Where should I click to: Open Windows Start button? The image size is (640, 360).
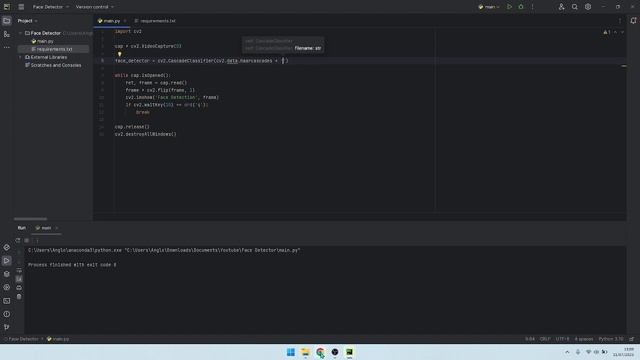click(x=291, y=352)
